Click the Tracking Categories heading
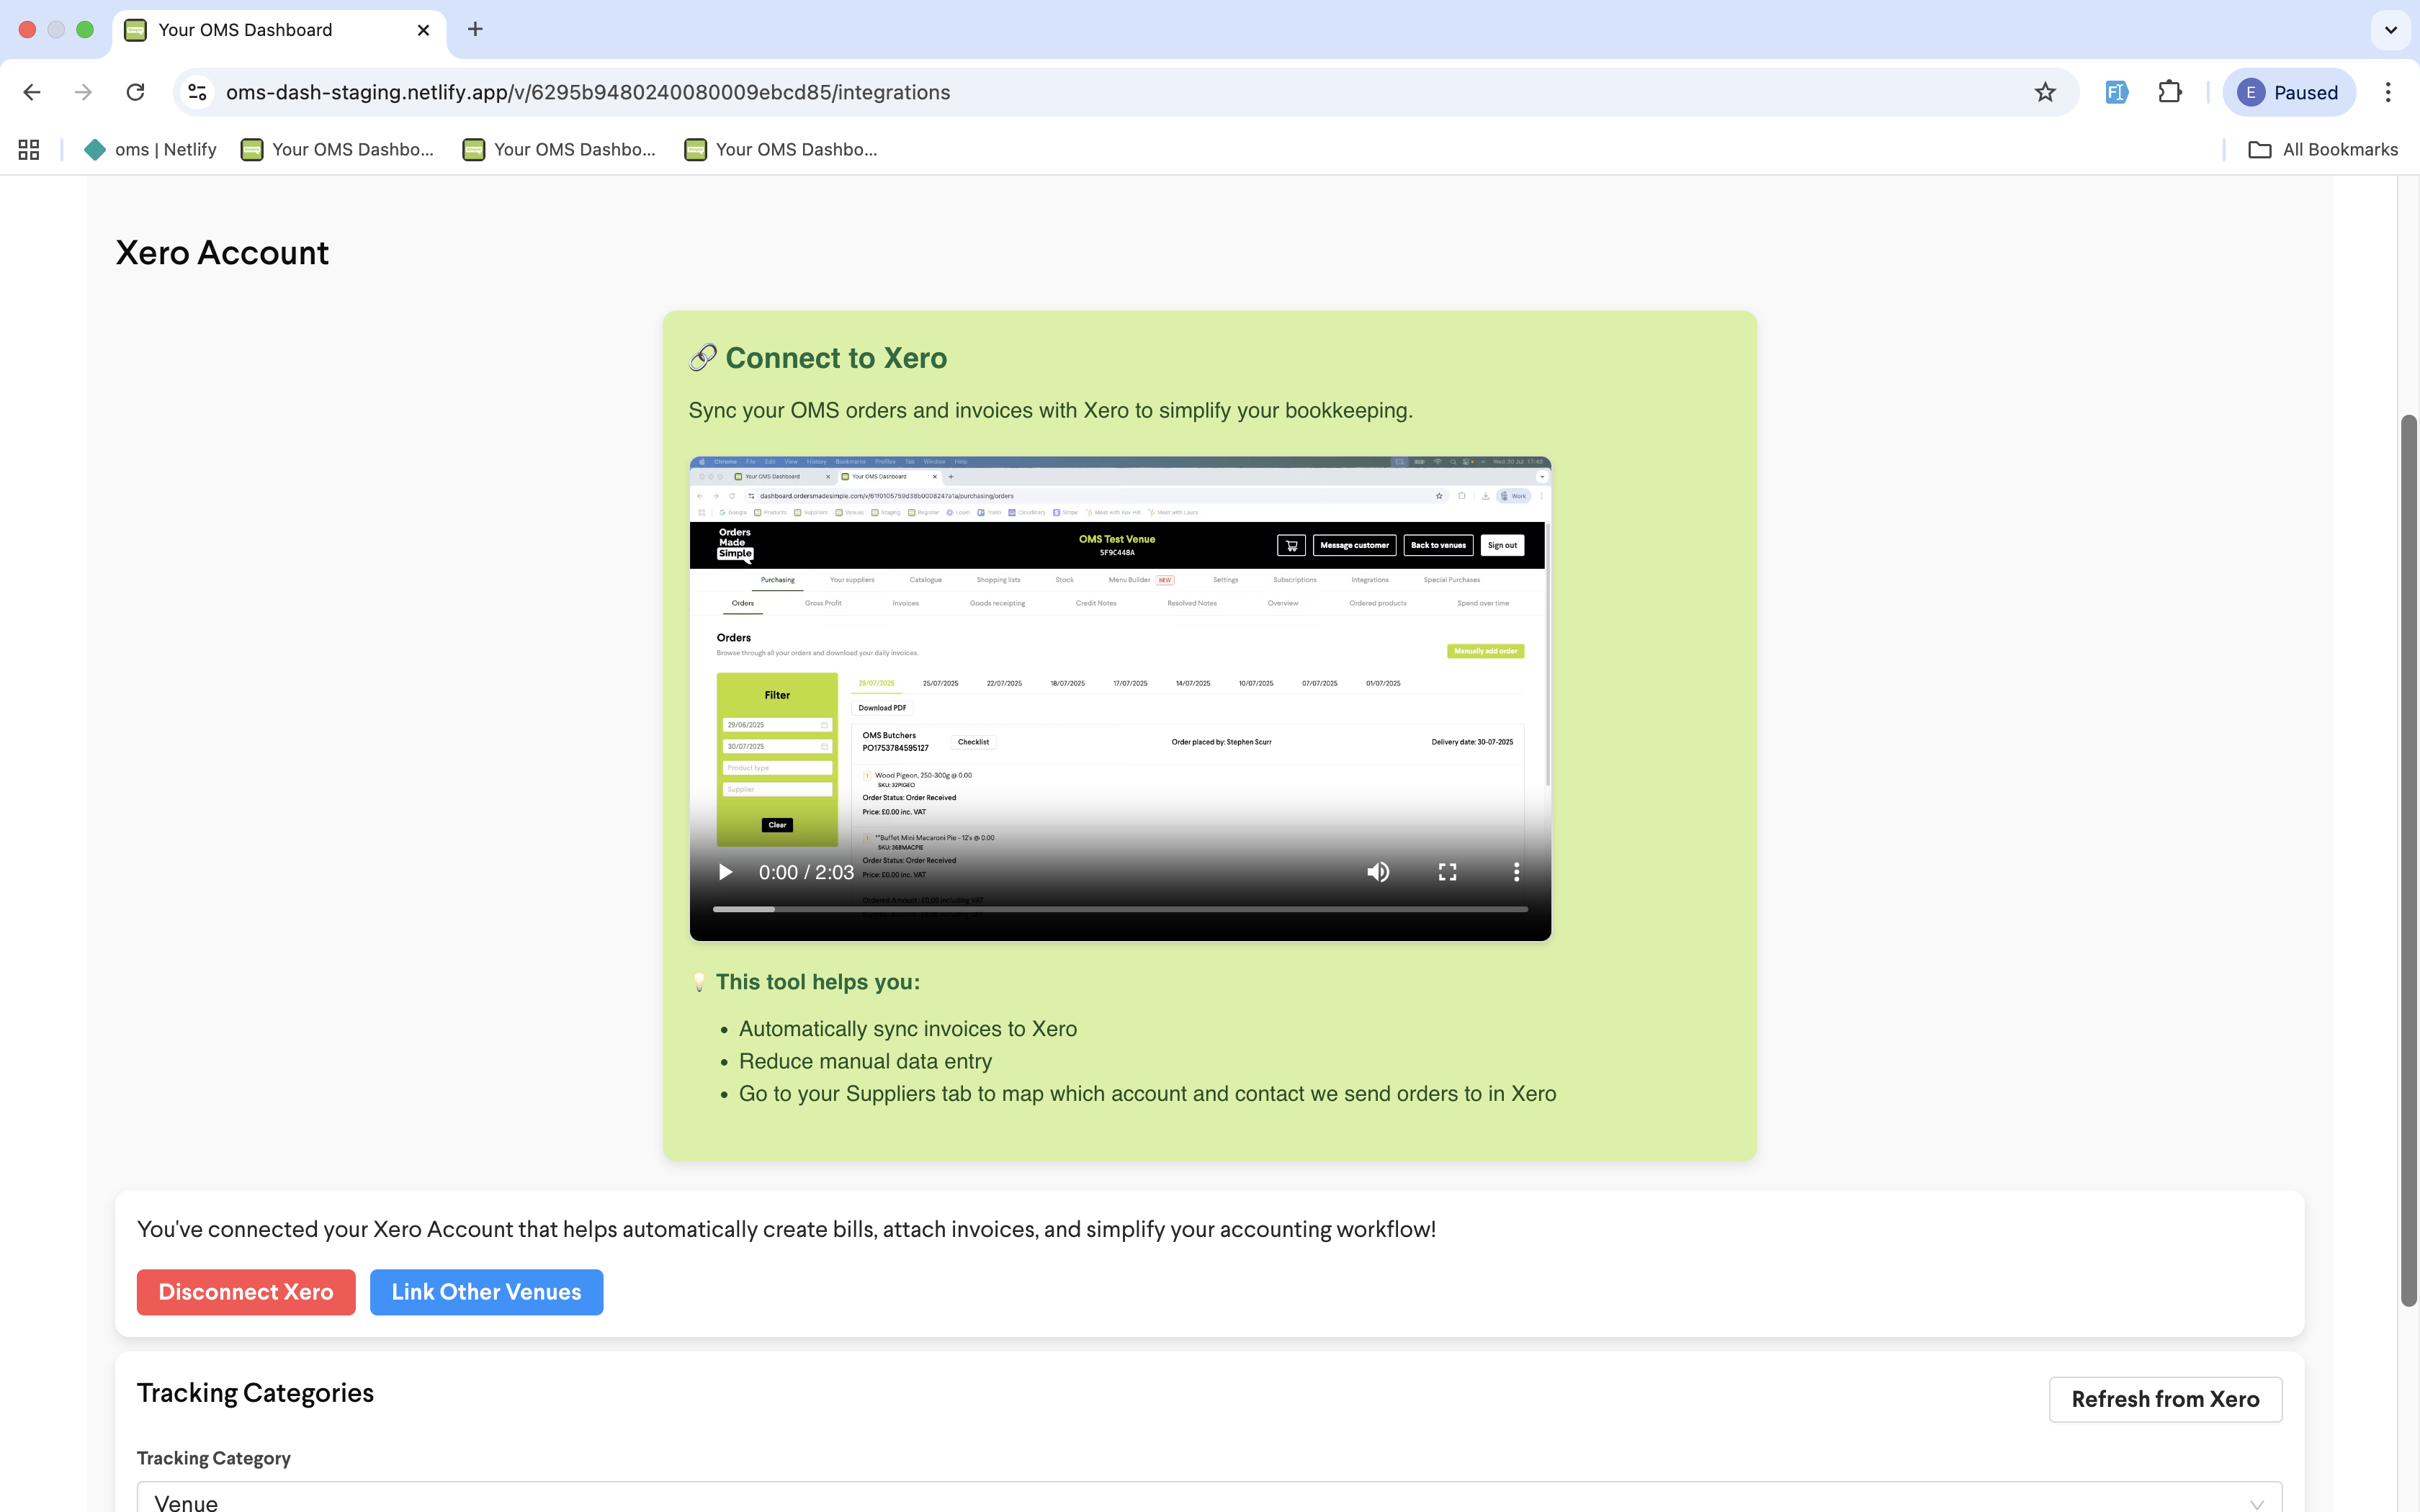The height and width of the screenshot is (1512, 2420). 255,1393
